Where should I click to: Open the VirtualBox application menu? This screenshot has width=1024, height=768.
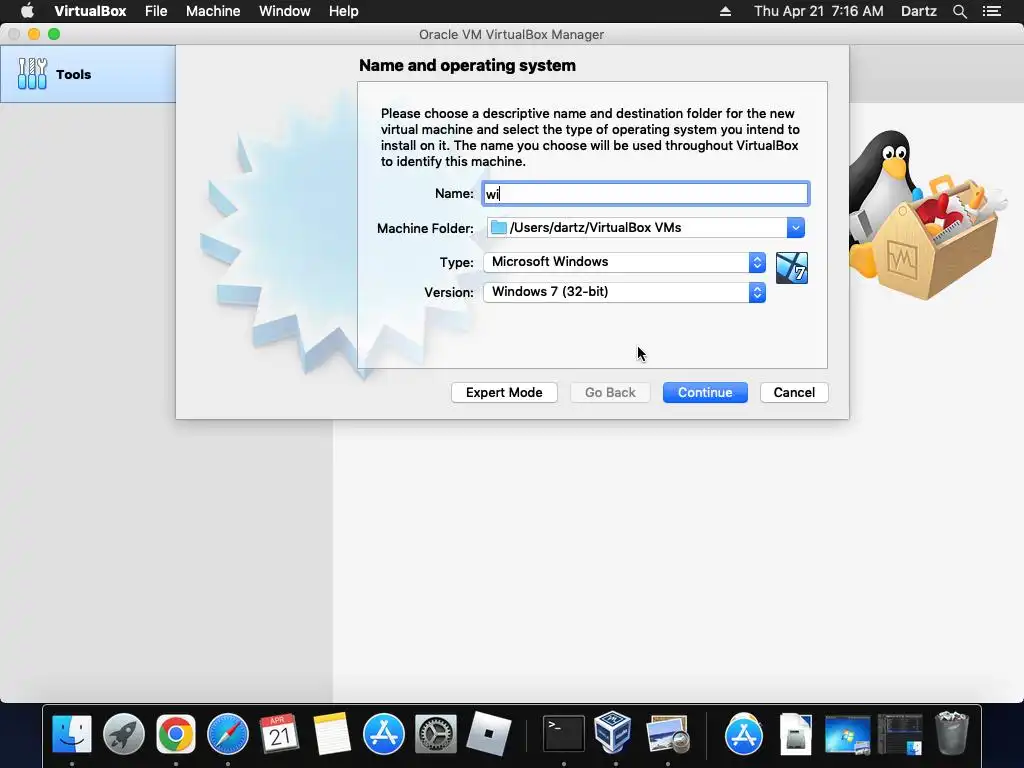tap(90, 11)
